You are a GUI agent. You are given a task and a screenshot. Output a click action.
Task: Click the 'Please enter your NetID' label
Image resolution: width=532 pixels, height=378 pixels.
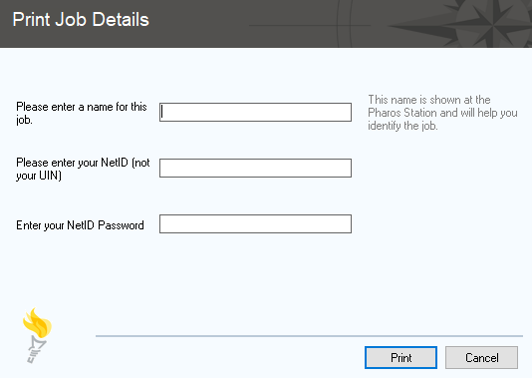(83, 169)
